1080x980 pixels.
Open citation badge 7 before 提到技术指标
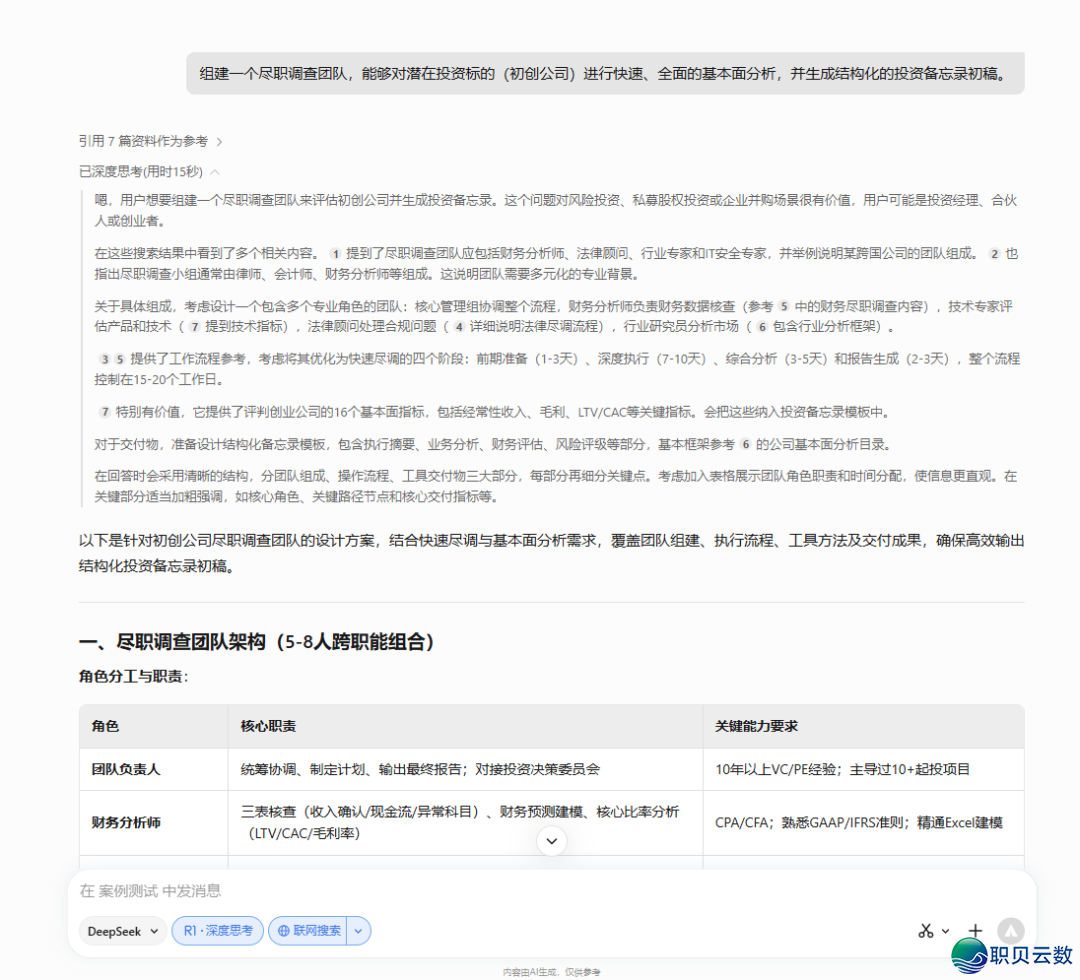[195, 327]
